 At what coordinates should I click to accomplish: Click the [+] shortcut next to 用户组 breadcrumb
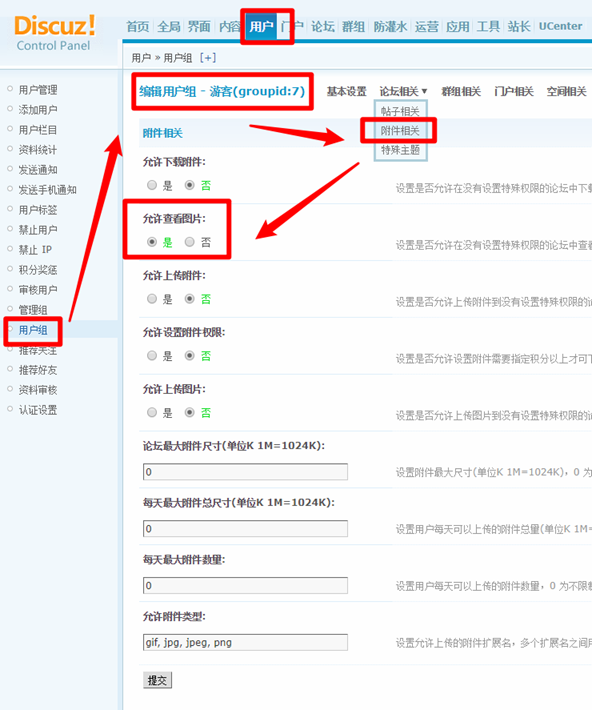(208, 58)
